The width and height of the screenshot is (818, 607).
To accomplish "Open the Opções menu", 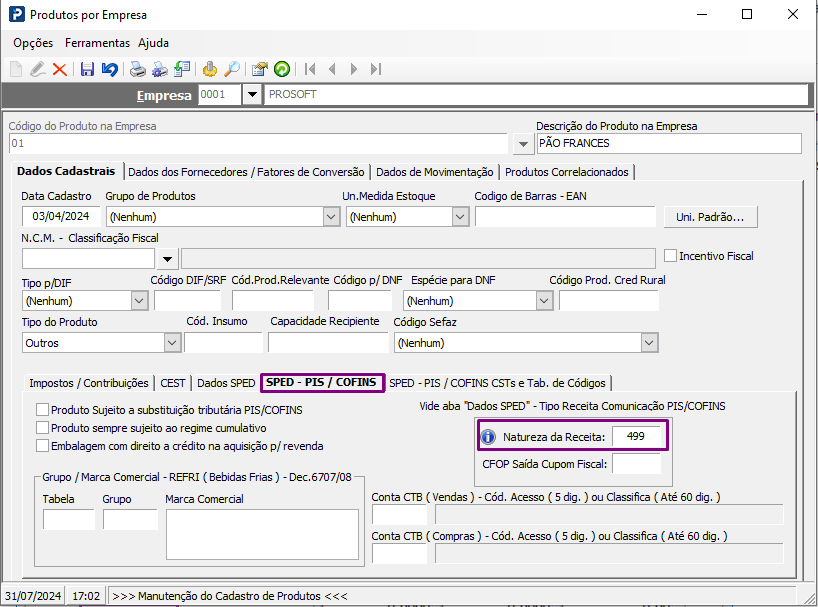I will (x=33, y=43).
